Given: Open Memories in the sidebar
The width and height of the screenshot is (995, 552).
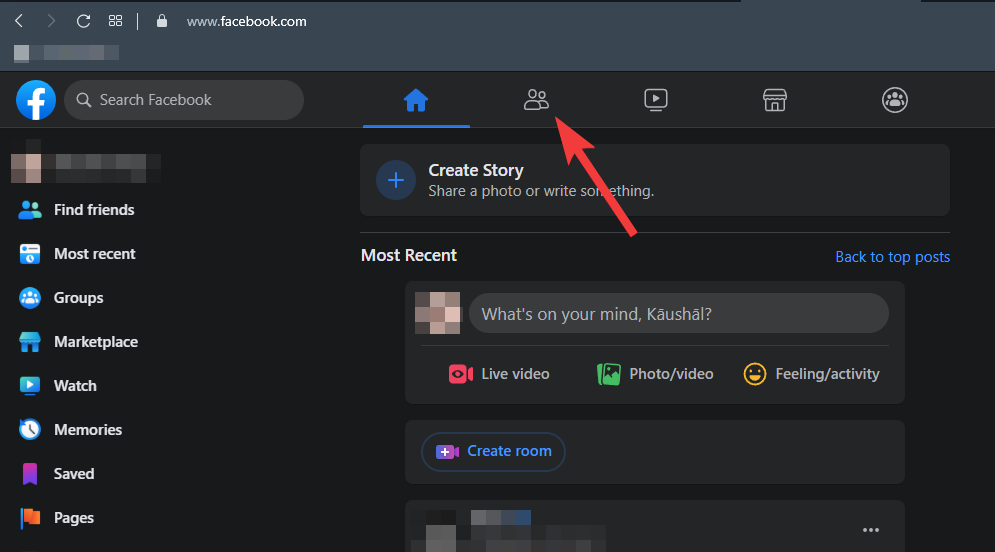Looking at the screenshot, I should pyautogui.click(x=86, y=430).
